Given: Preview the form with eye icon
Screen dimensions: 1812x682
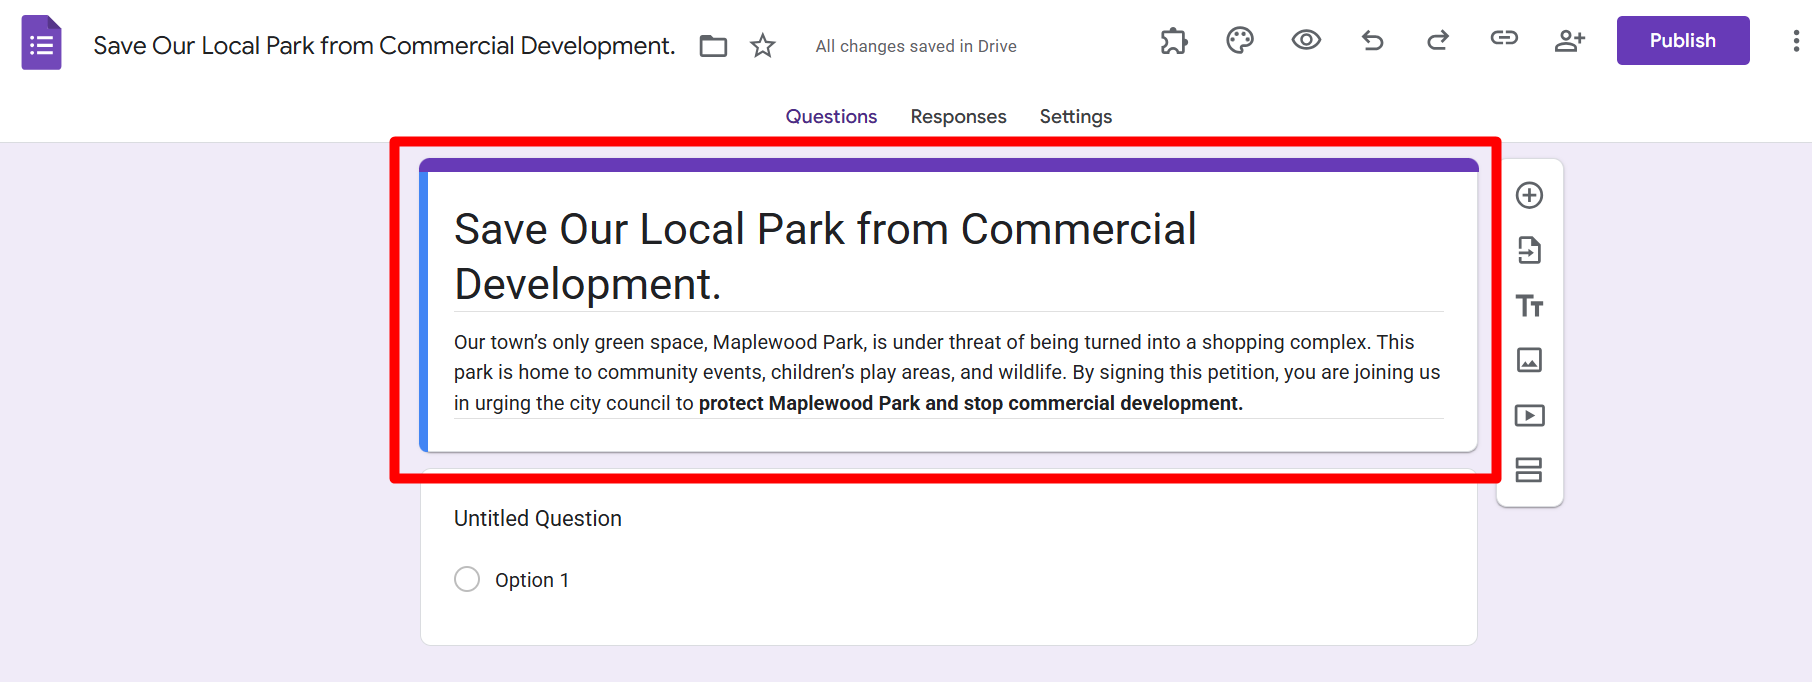Looking at the screenshot, I should [1306, 41].
